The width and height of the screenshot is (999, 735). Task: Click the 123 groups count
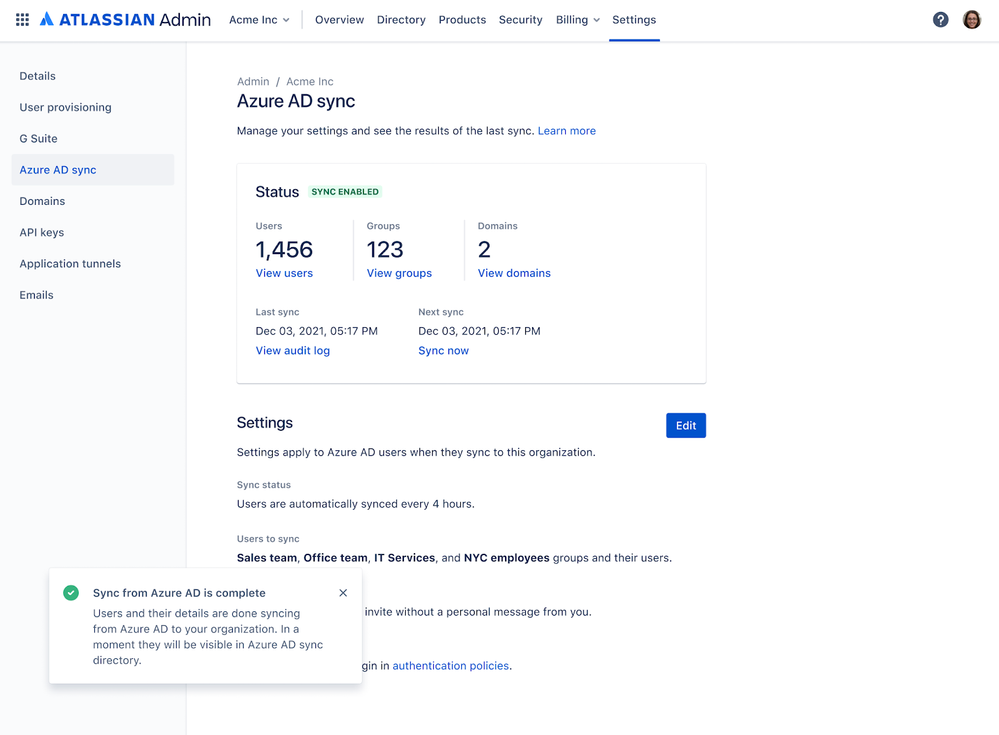385,250
